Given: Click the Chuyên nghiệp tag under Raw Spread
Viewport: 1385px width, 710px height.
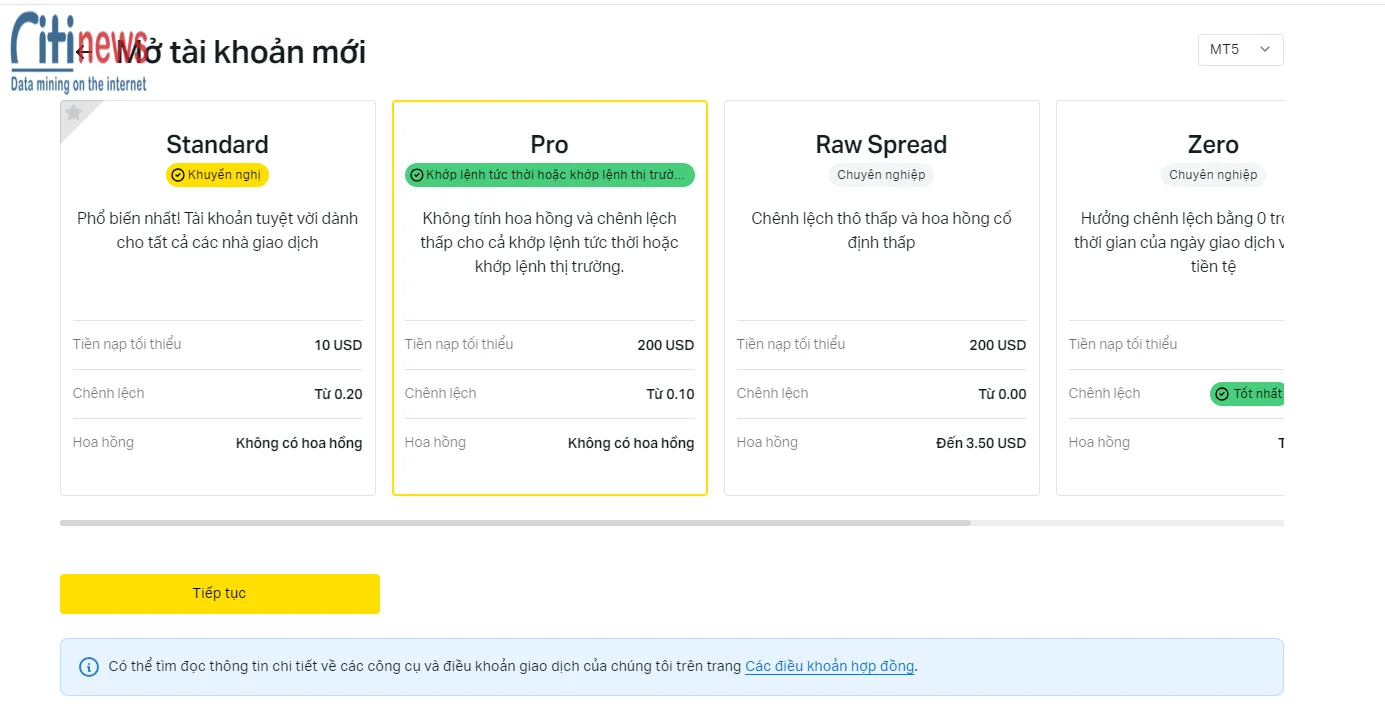Looking at the screenshot, I should (x=881, y=175).
